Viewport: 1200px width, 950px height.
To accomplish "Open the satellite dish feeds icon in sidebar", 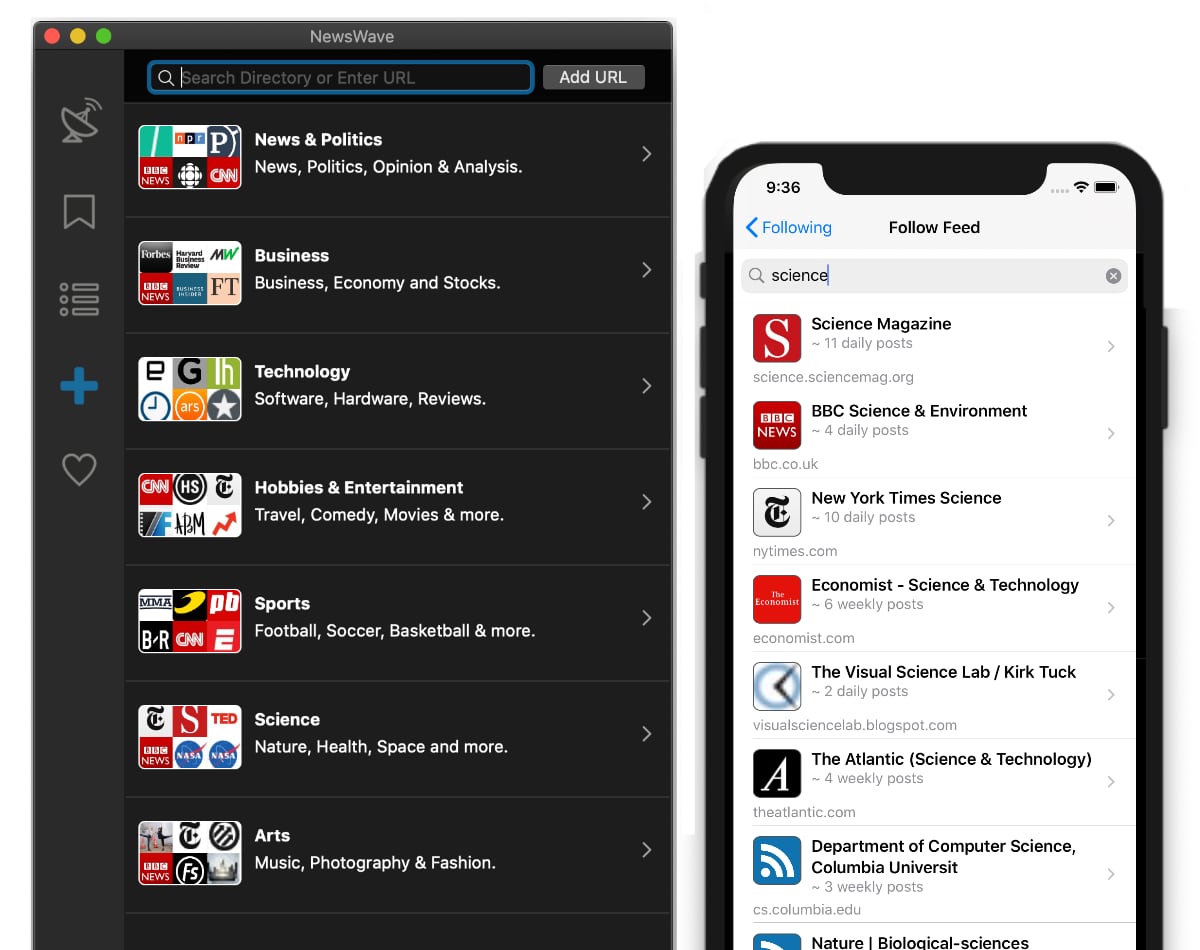I will click(80, 121).
